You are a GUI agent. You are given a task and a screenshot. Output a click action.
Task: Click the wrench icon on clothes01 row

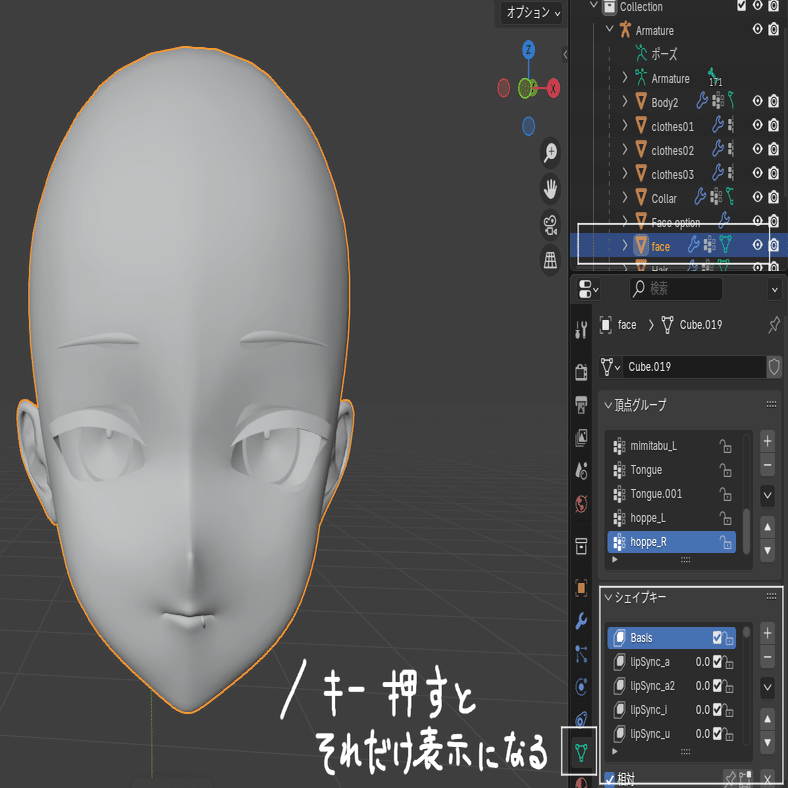coord(718,125)
